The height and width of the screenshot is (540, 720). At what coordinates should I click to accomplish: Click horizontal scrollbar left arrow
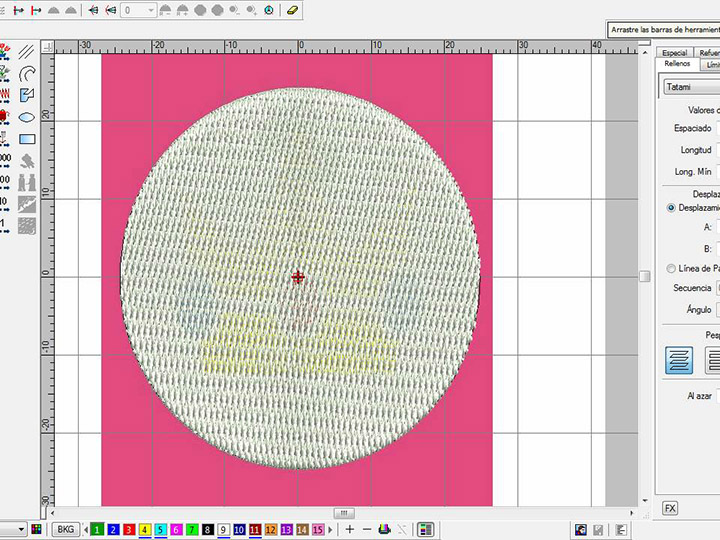52,513
